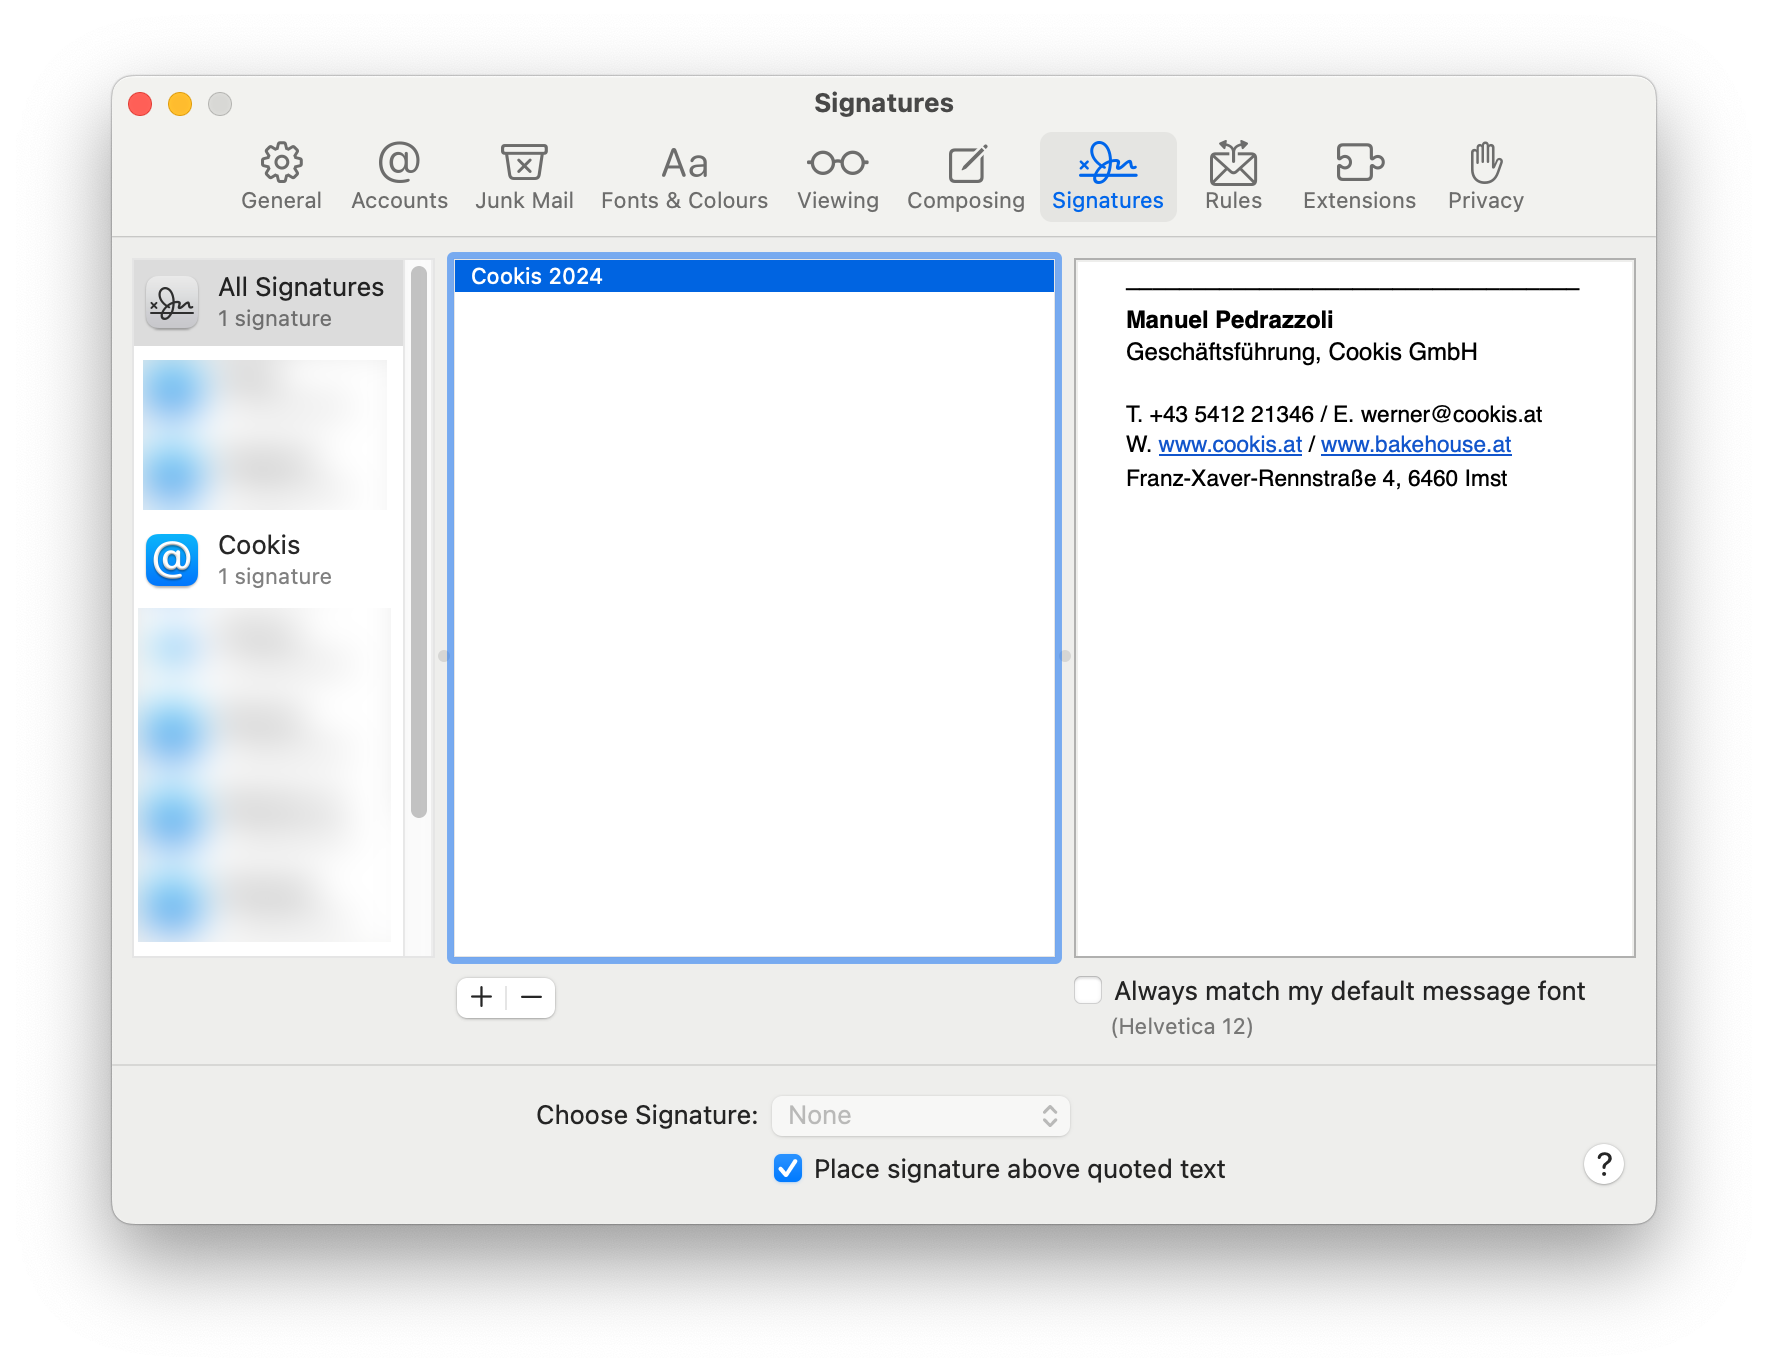Uncheck Place signature above quoted text
The height and width of the screenshot is (1372, 1768).
tap(788, 1168)
